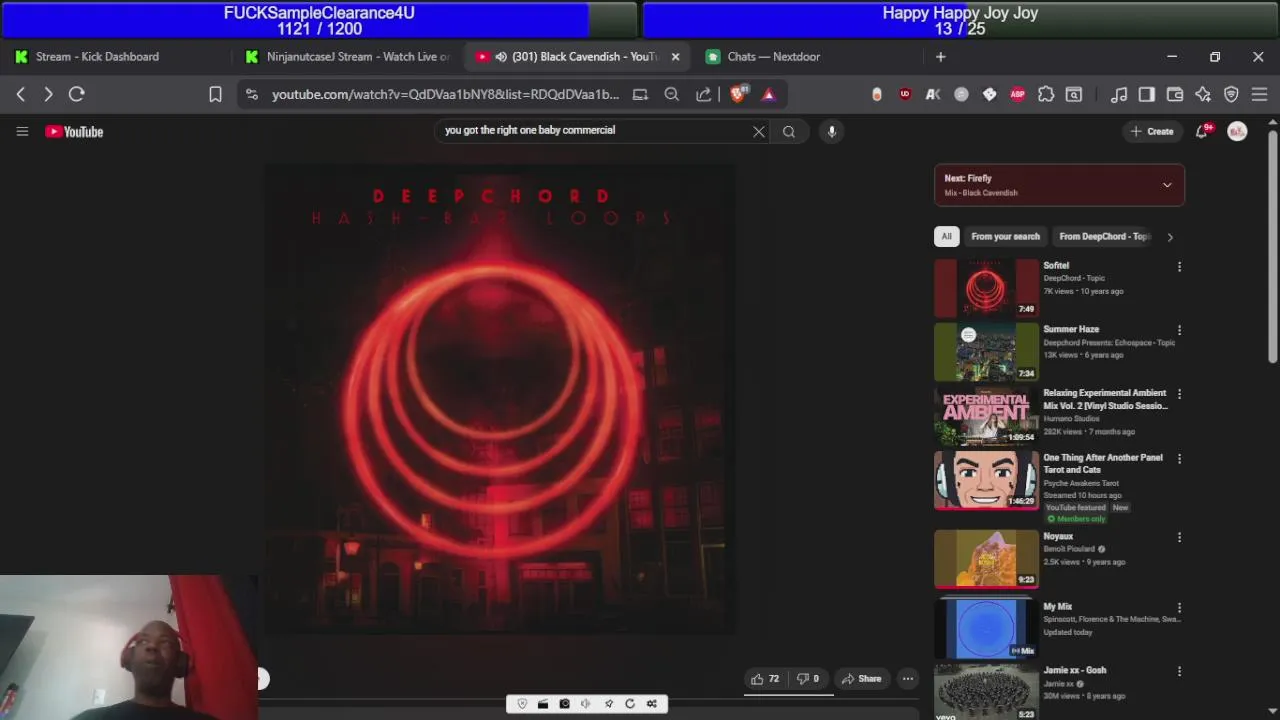Open the Brave Shields lion icon
Screen dimensions: 1280x720
(x=738, y=94)
